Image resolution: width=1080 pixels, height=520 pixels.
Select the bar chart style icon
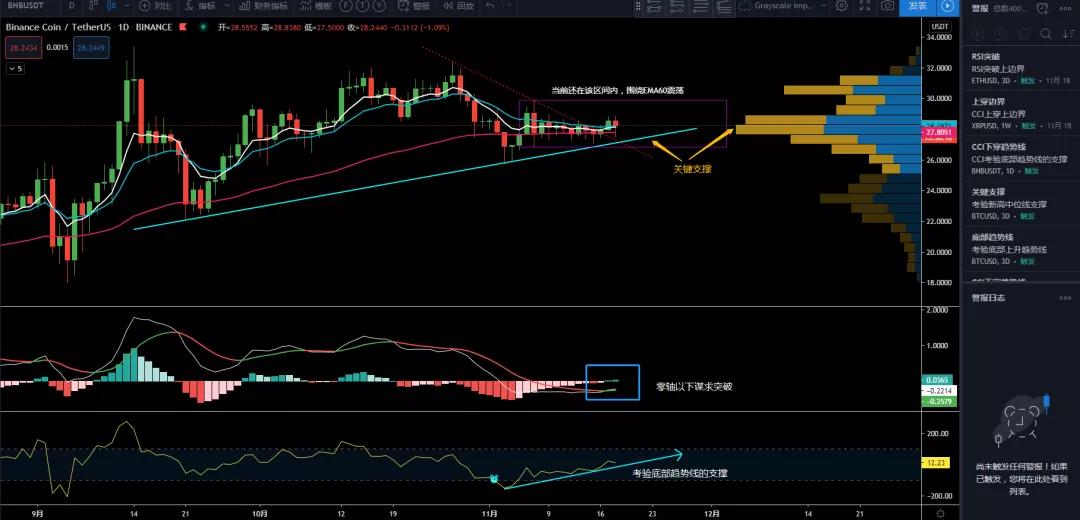[x=94, y=6]
